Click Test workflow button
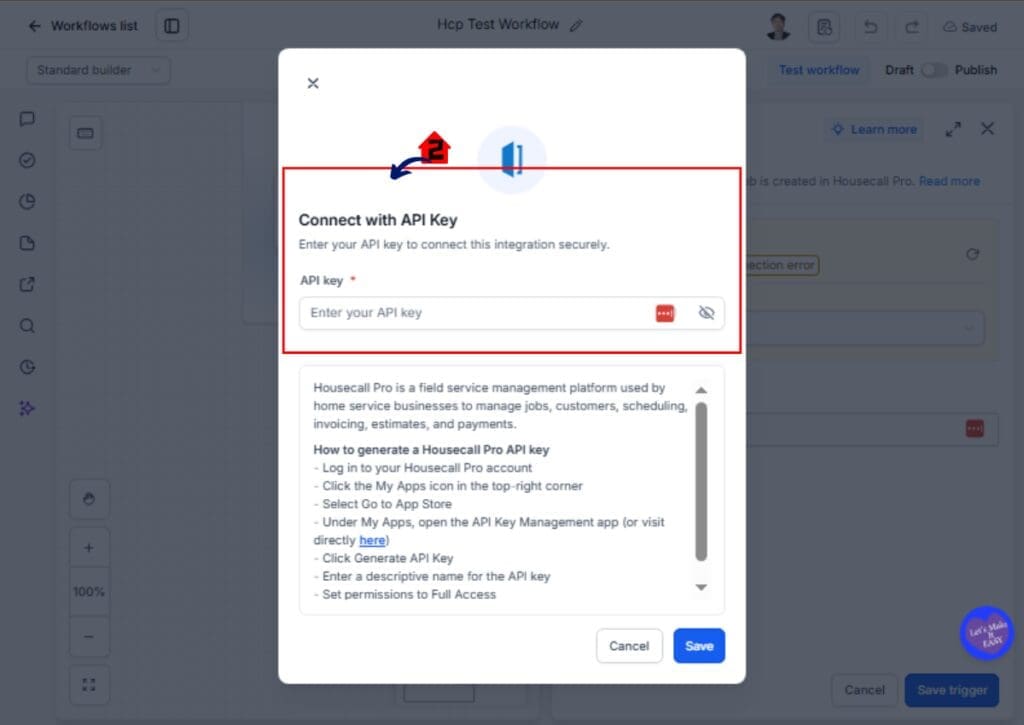The height and width of the screenshot is (725, 1024). (x=819, y=70)
